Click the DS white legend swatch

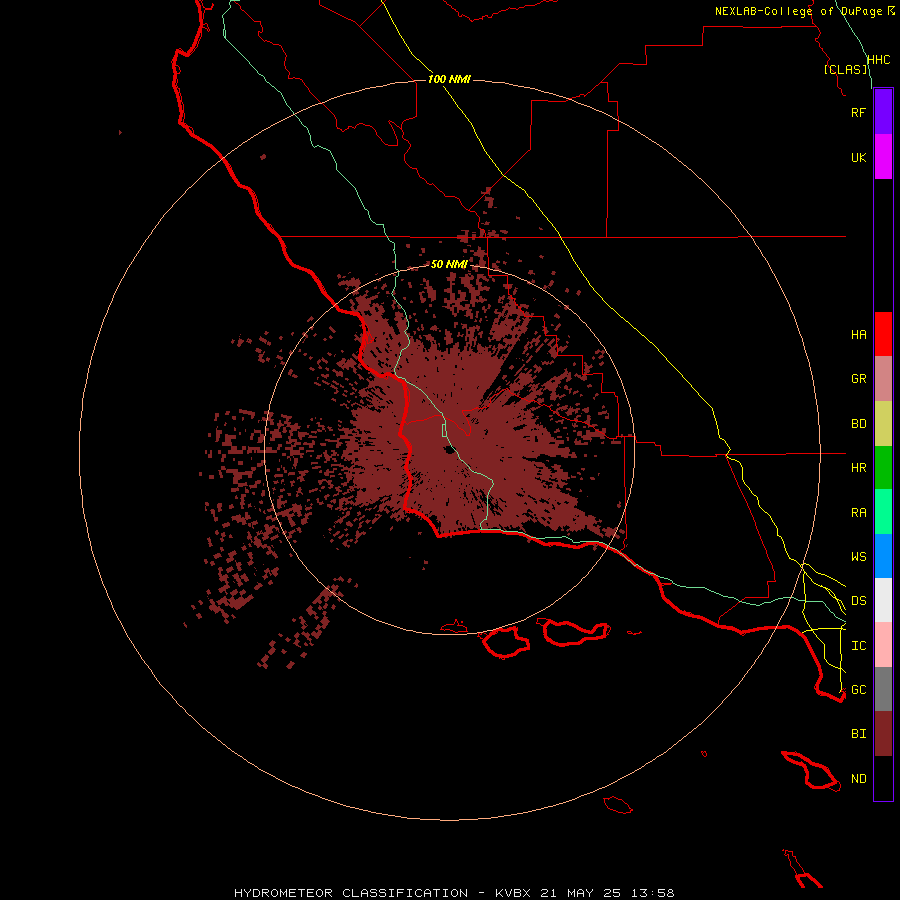click(x=883, y=600)
